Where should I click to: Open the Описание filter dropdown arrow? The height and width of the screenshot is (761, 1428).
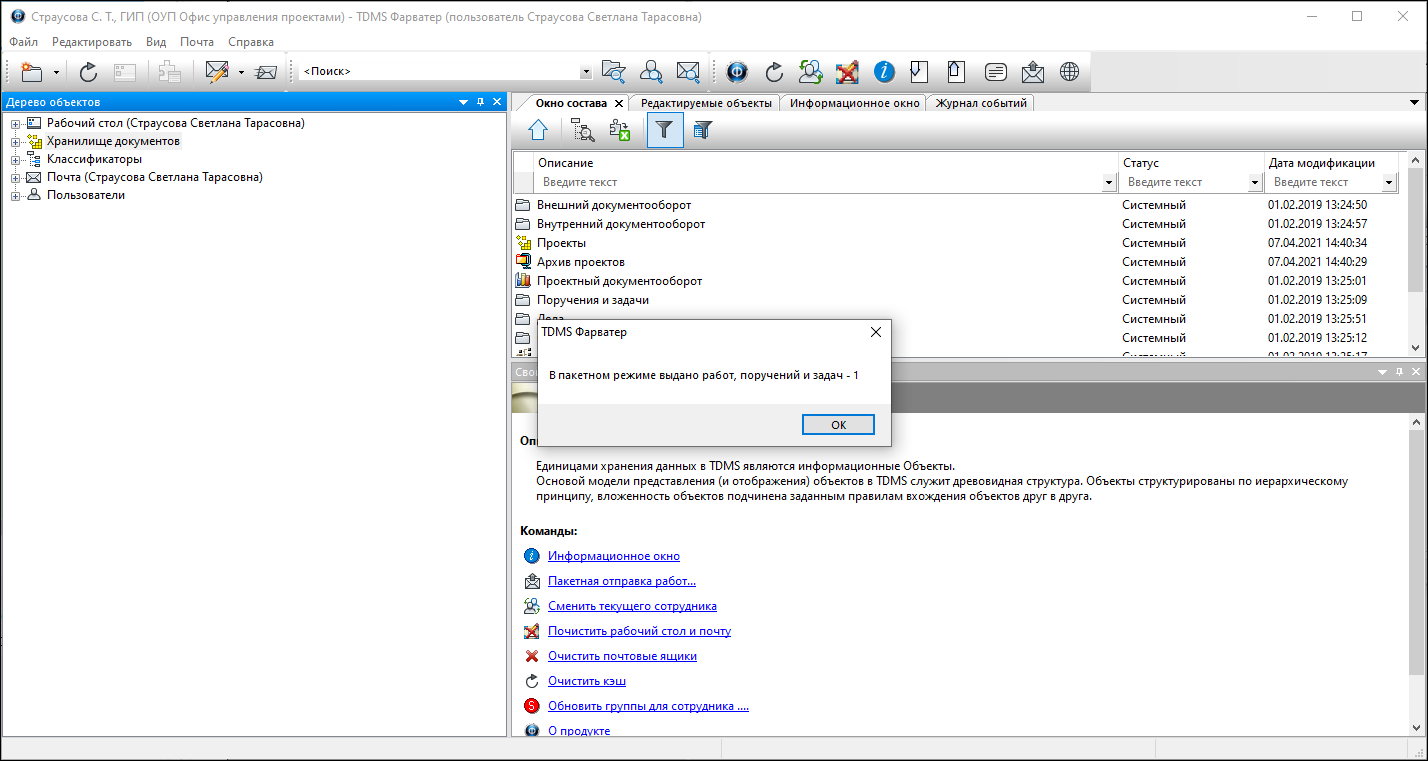pos(1109,183)
